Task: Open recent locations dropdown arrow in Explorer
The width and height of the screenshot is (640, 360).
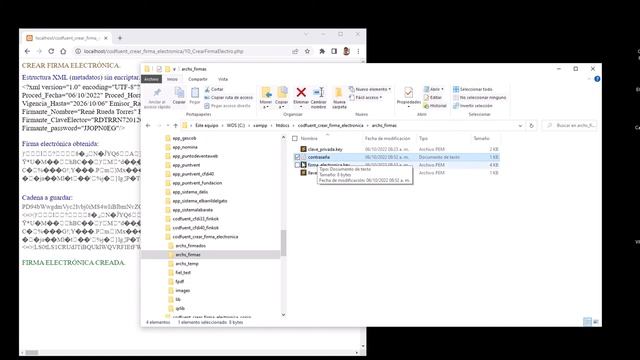Action: pyautogui.click(x=168, y=126)
